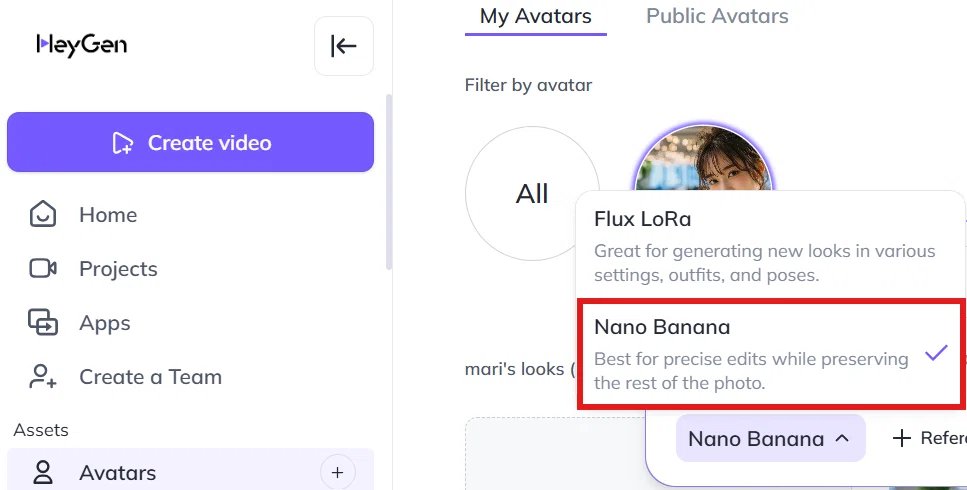Collapse the sidebar with arrow icon
Screen dimensions: 967x490
pyautogui.click(x=344, y=46)
